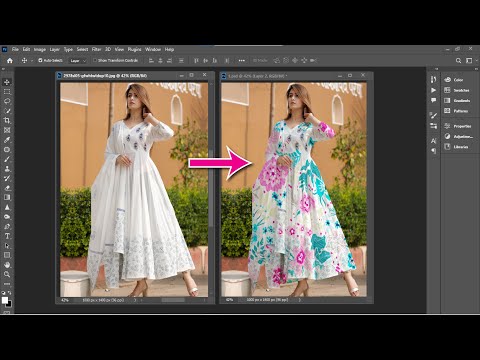Image resolution: width=480 pixels, height=360 pixels.
Task: Open status bar arrow in jpg document
Action: 135,300
